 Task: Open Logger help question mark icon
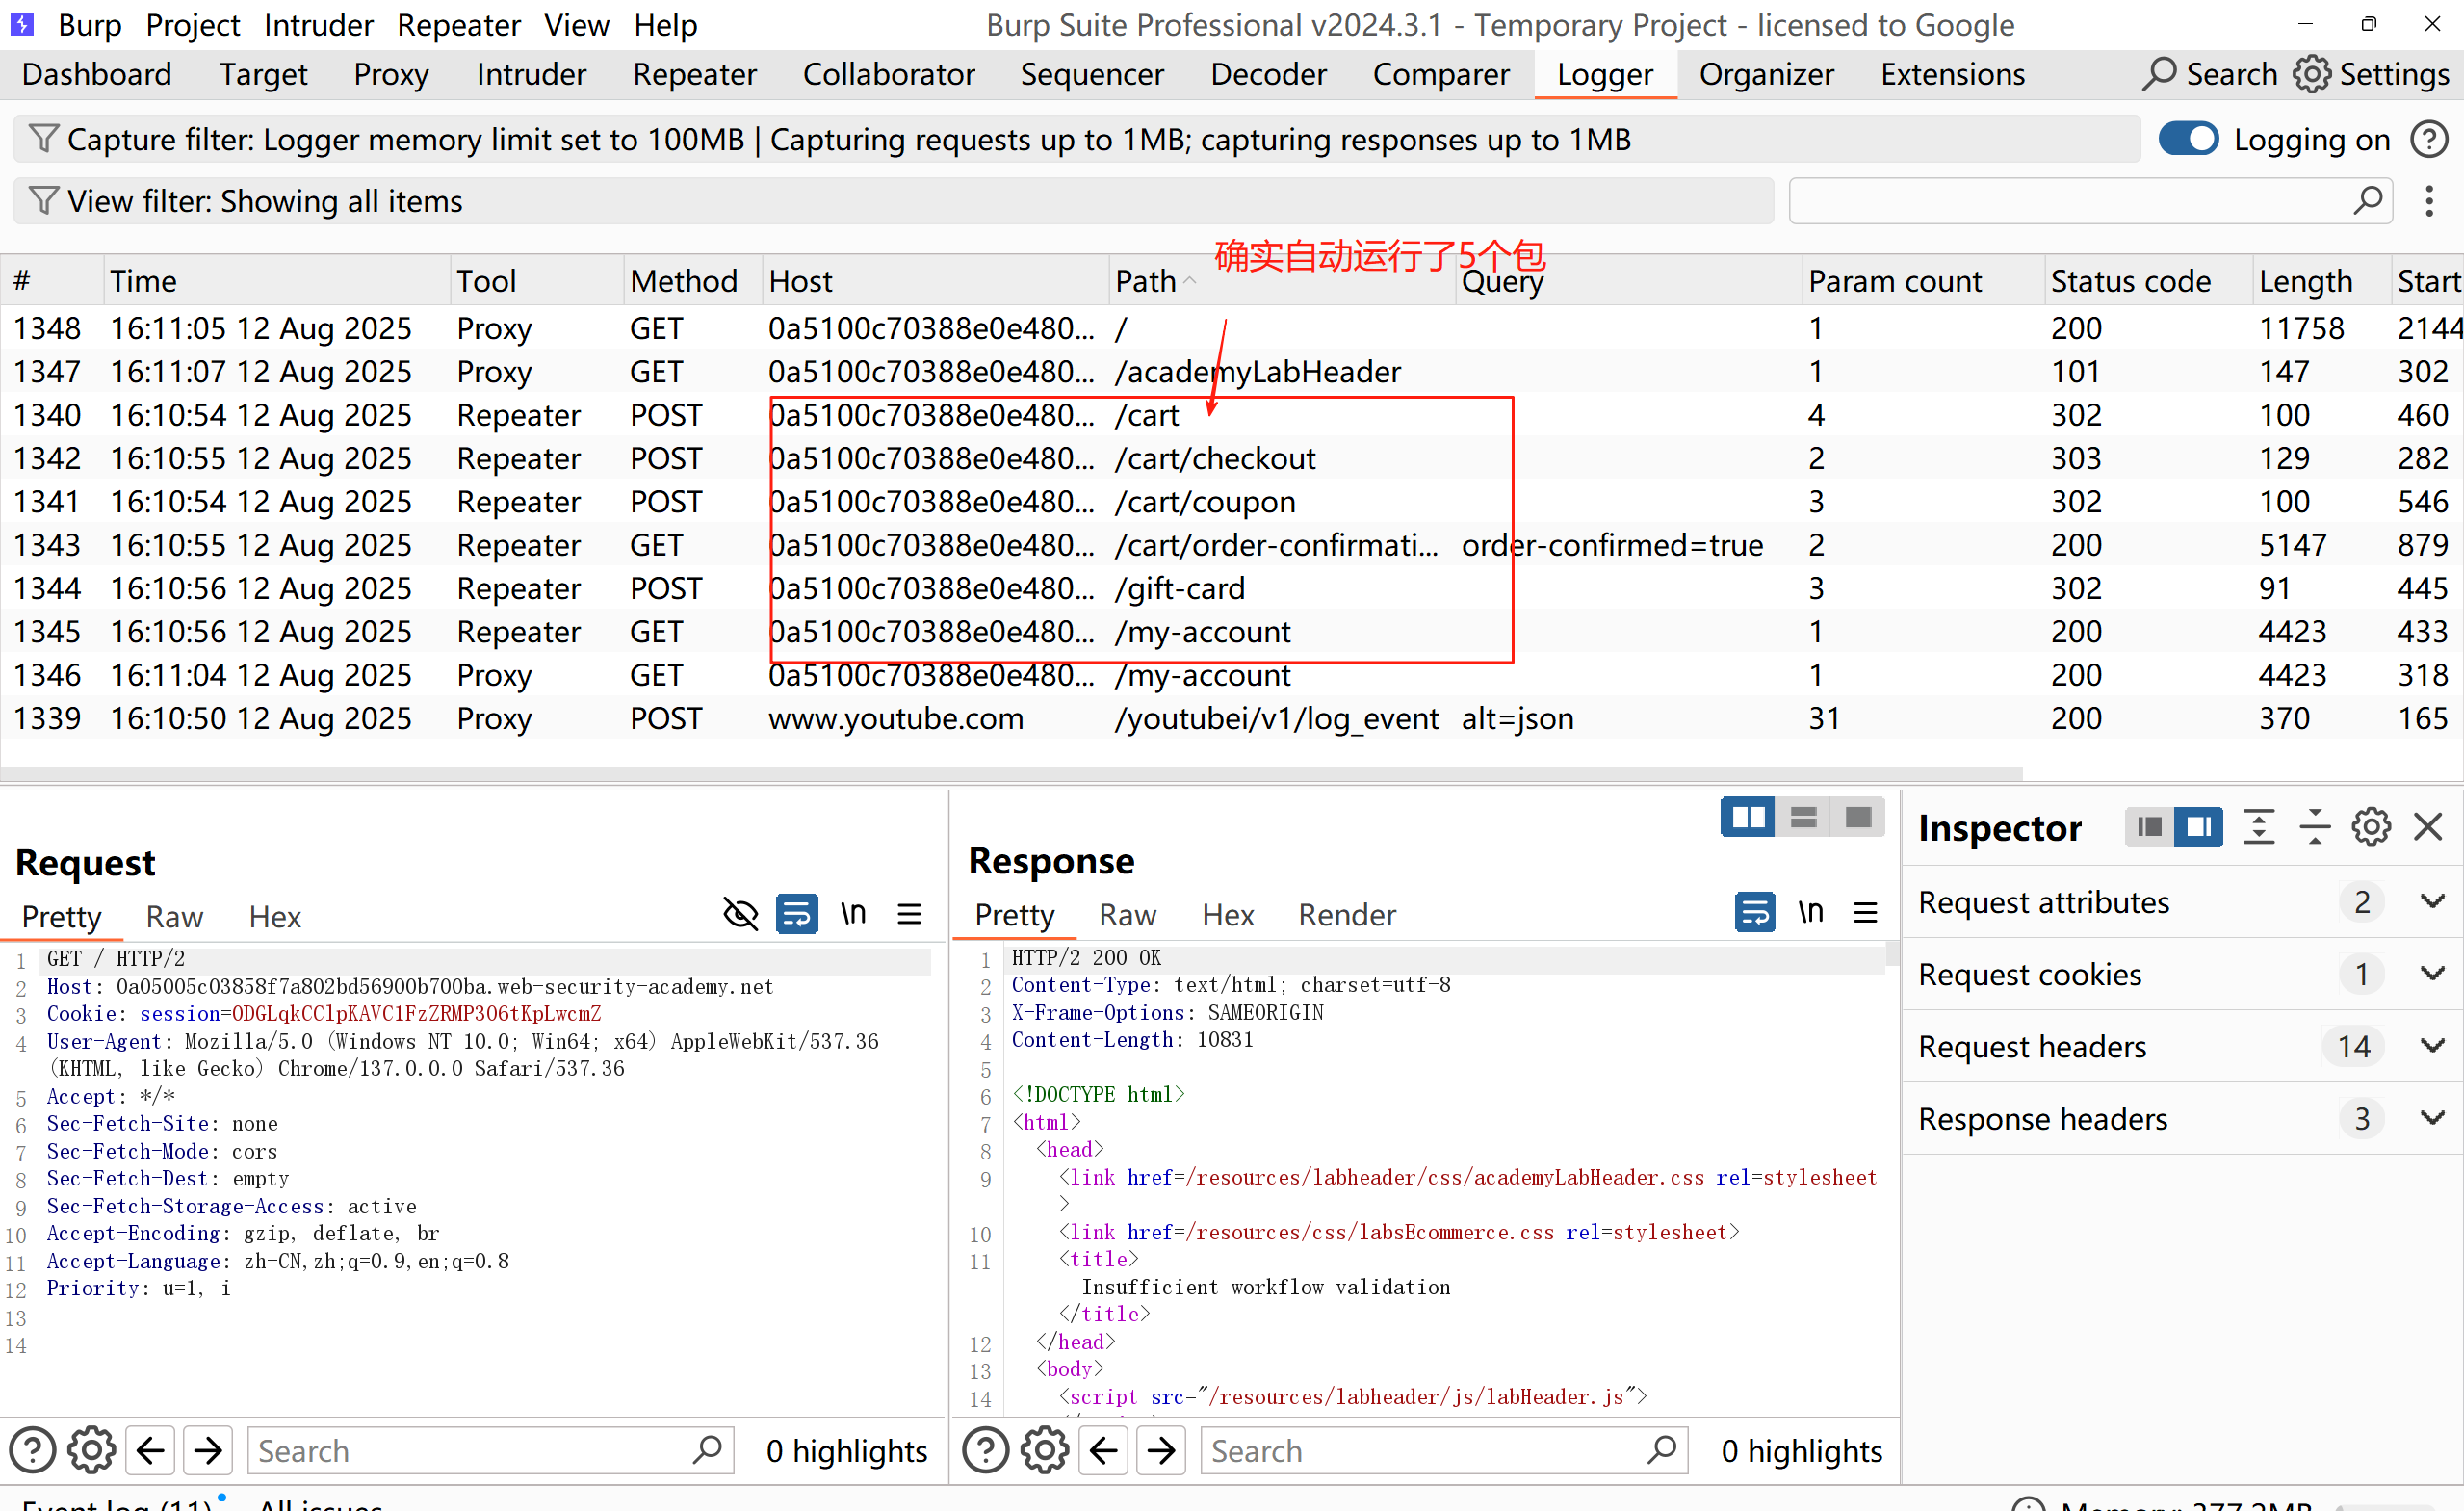(x=2428, y=139)
